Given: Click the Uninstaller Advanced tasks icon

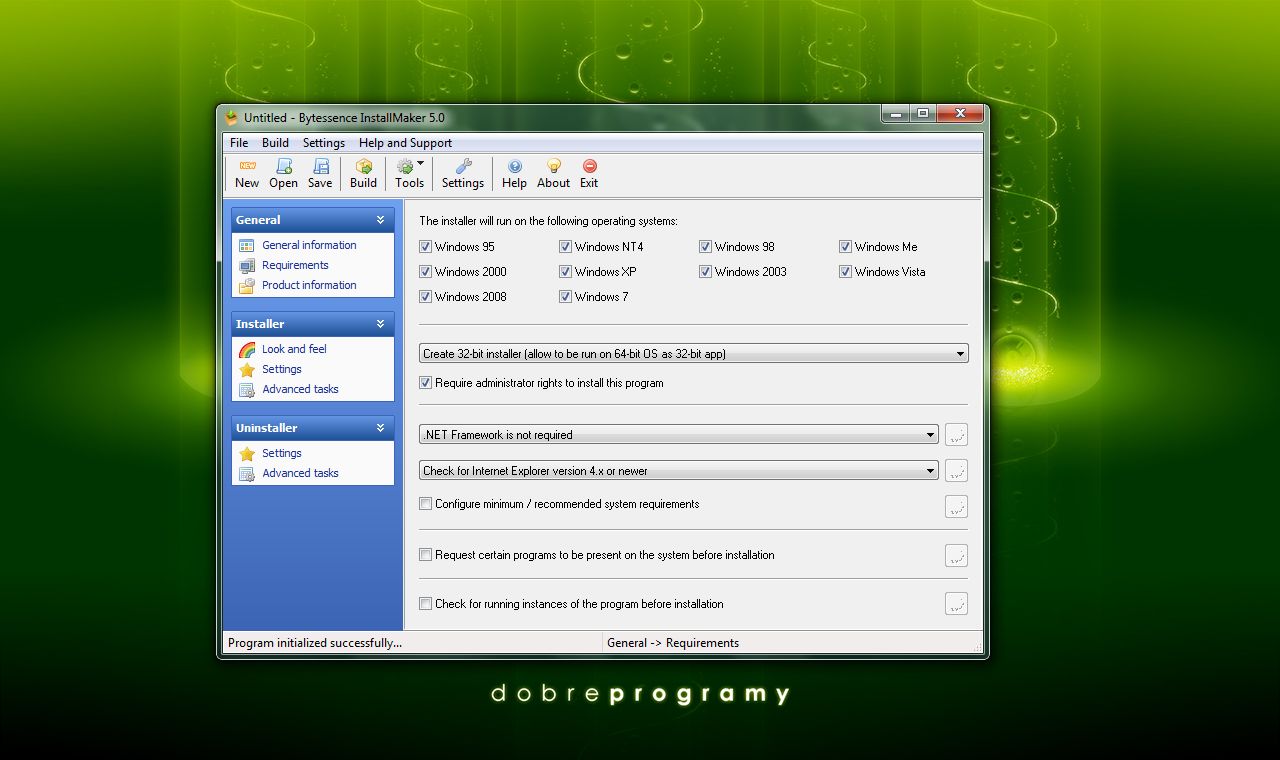Looking at the screenshot, I should (247, 473).
